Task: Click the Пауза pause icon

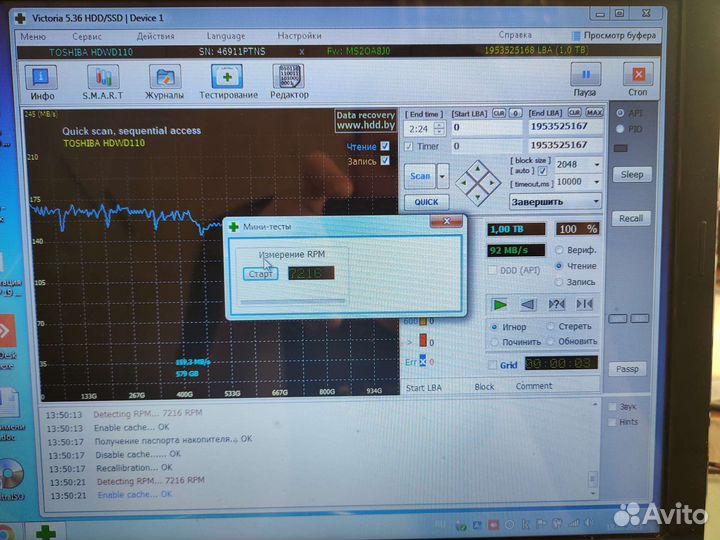Action: (x=584, y=78)
